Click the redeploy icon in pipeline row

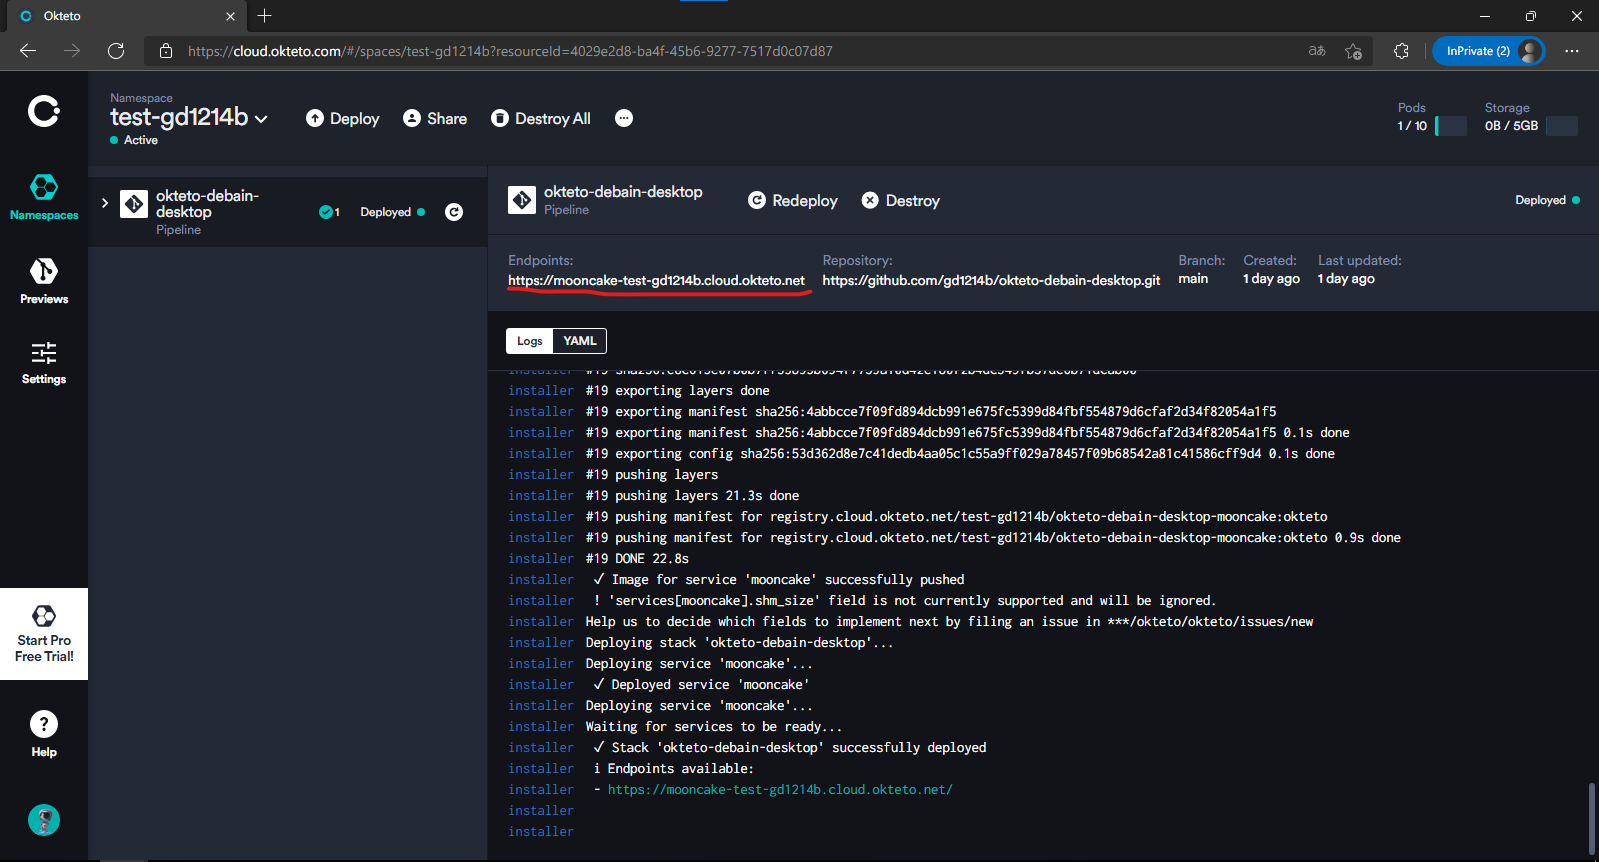tap(454, 212)
